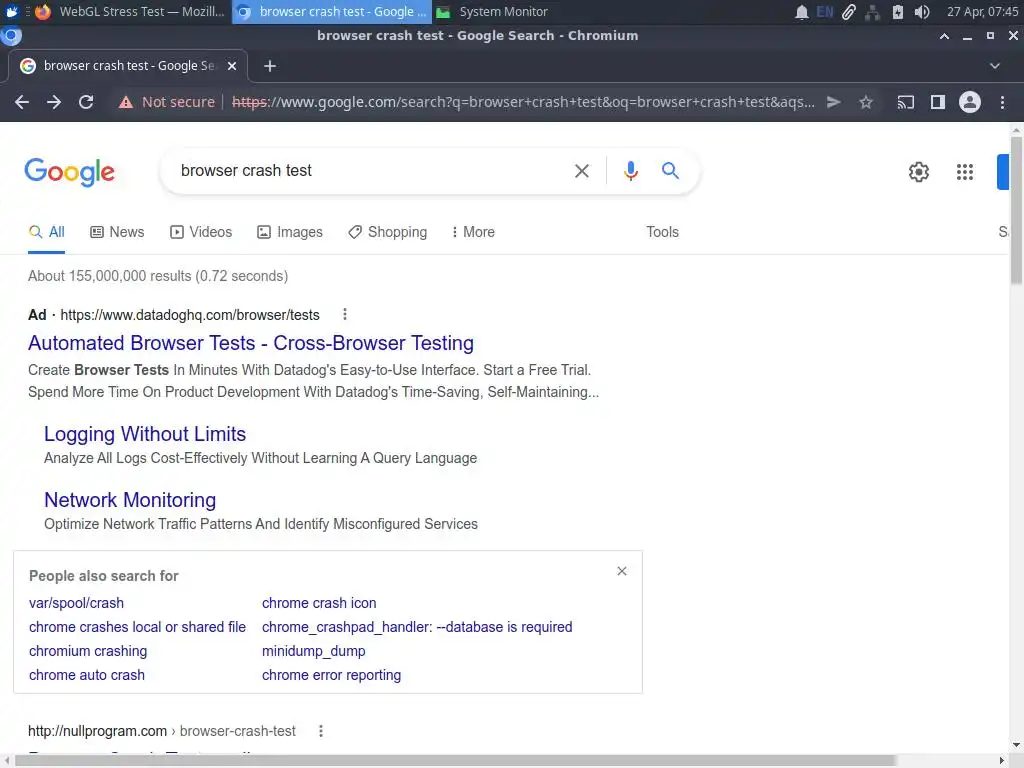Open options dots beside nullprogram.com result
The image size is (1024, 768).
(321, 731)
